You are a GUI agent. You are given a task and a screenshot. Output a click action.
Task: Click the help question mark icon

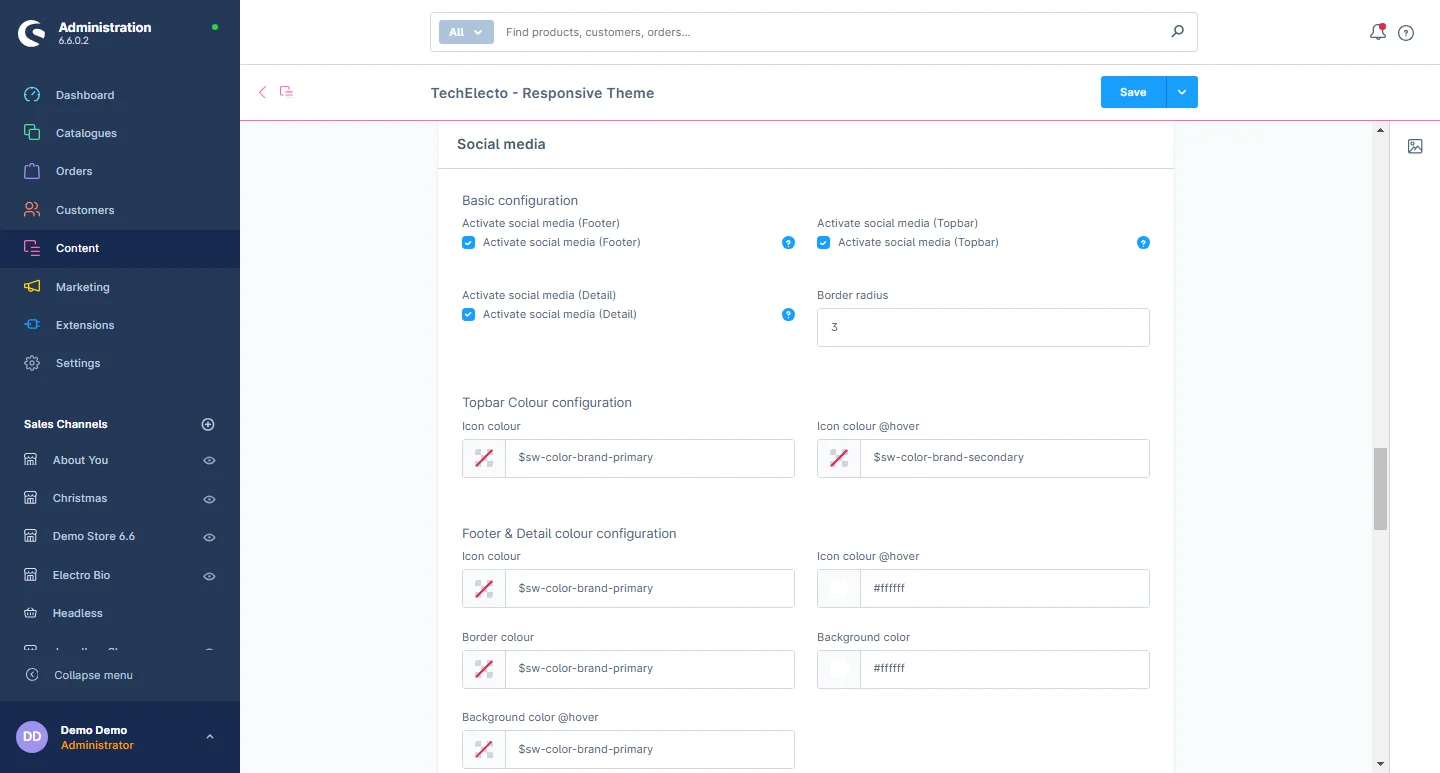(1406, 33)
